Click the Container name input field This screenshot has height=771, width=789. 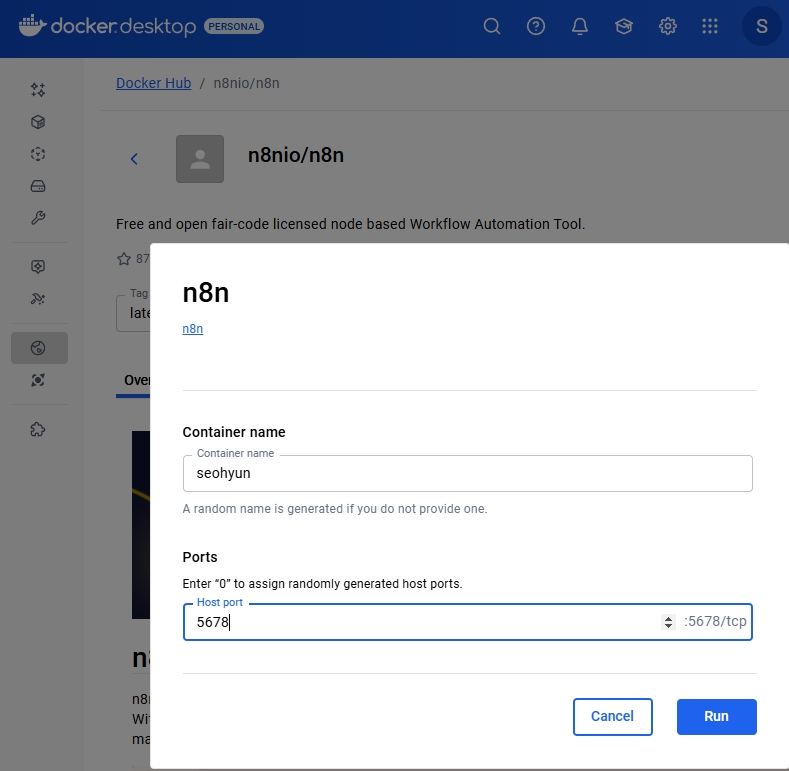467,474
